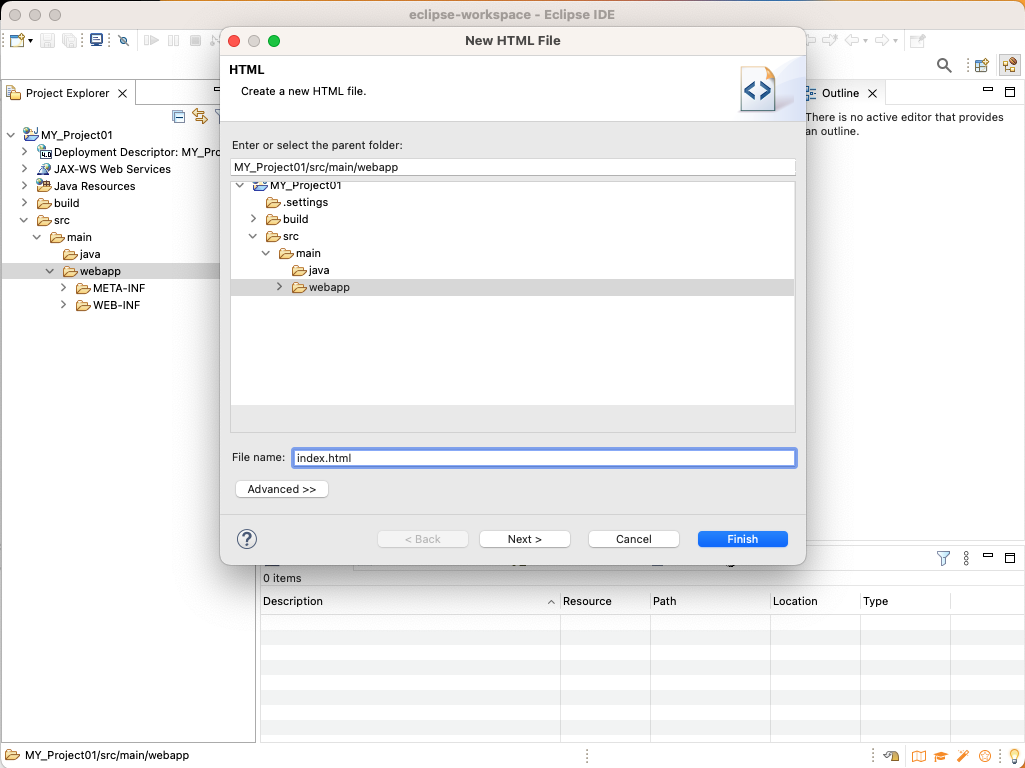
Task: Select java folder in dialog tree
Action: 318,270
